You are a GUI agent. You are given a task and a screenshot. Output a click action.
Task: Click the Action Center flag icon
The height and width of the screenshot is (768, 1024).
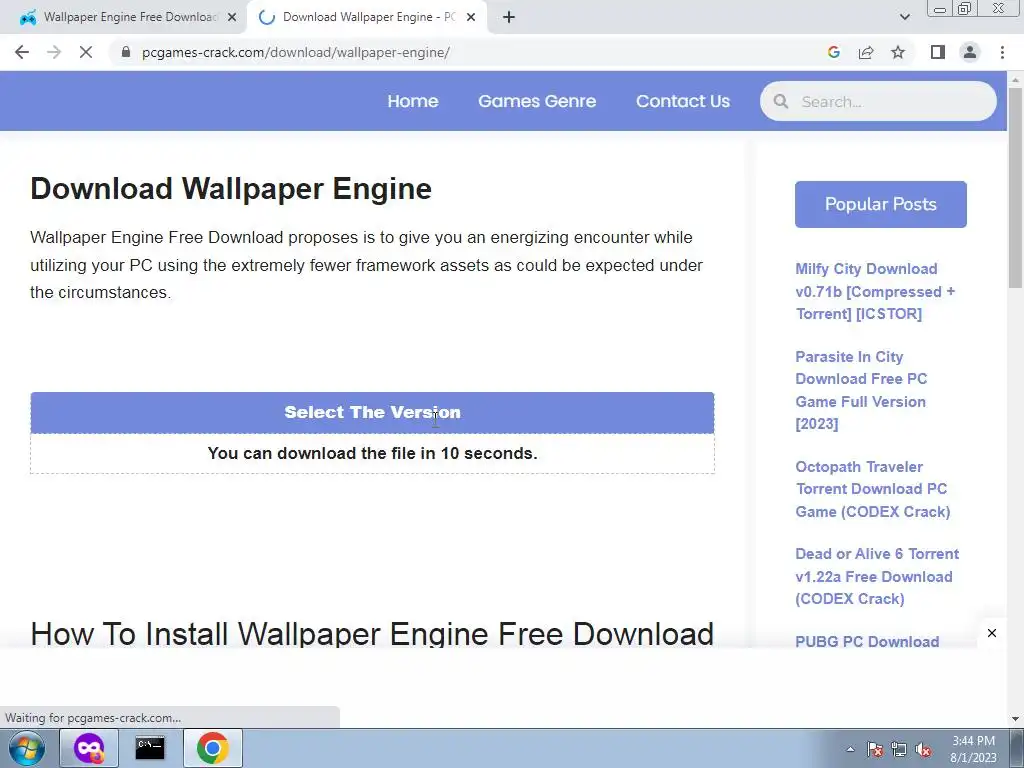pyautogui.click(x=874, y=749)
